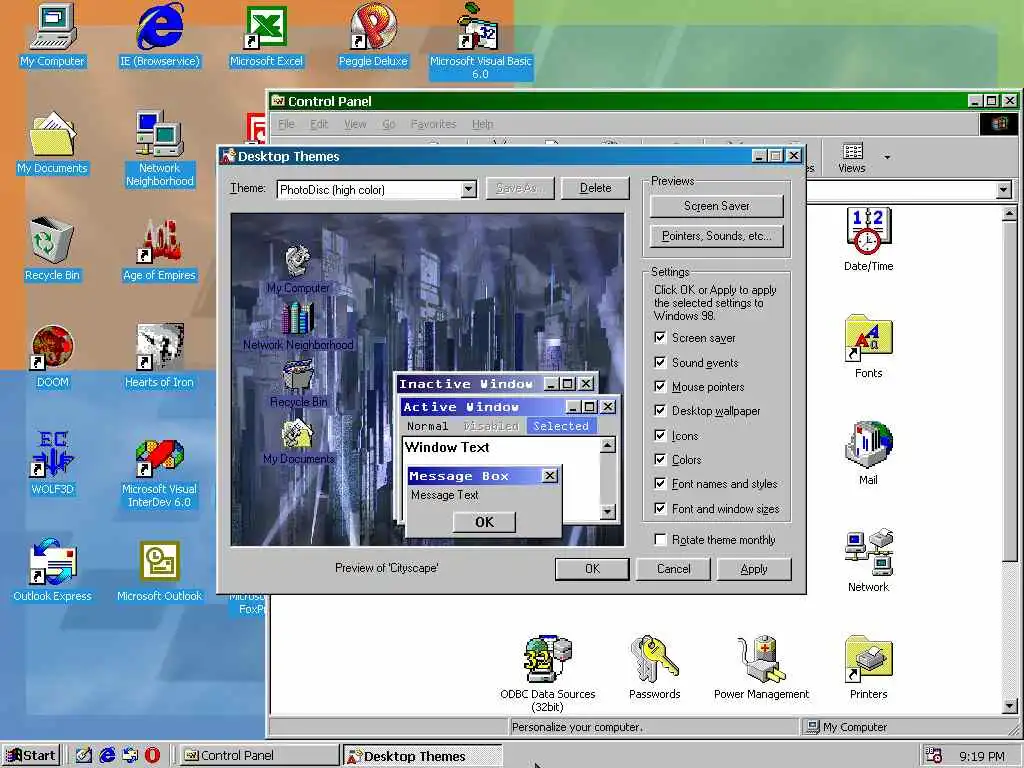1024x768 pixels.
Task: Open the My Computer desktop icon
Action: 52,35
